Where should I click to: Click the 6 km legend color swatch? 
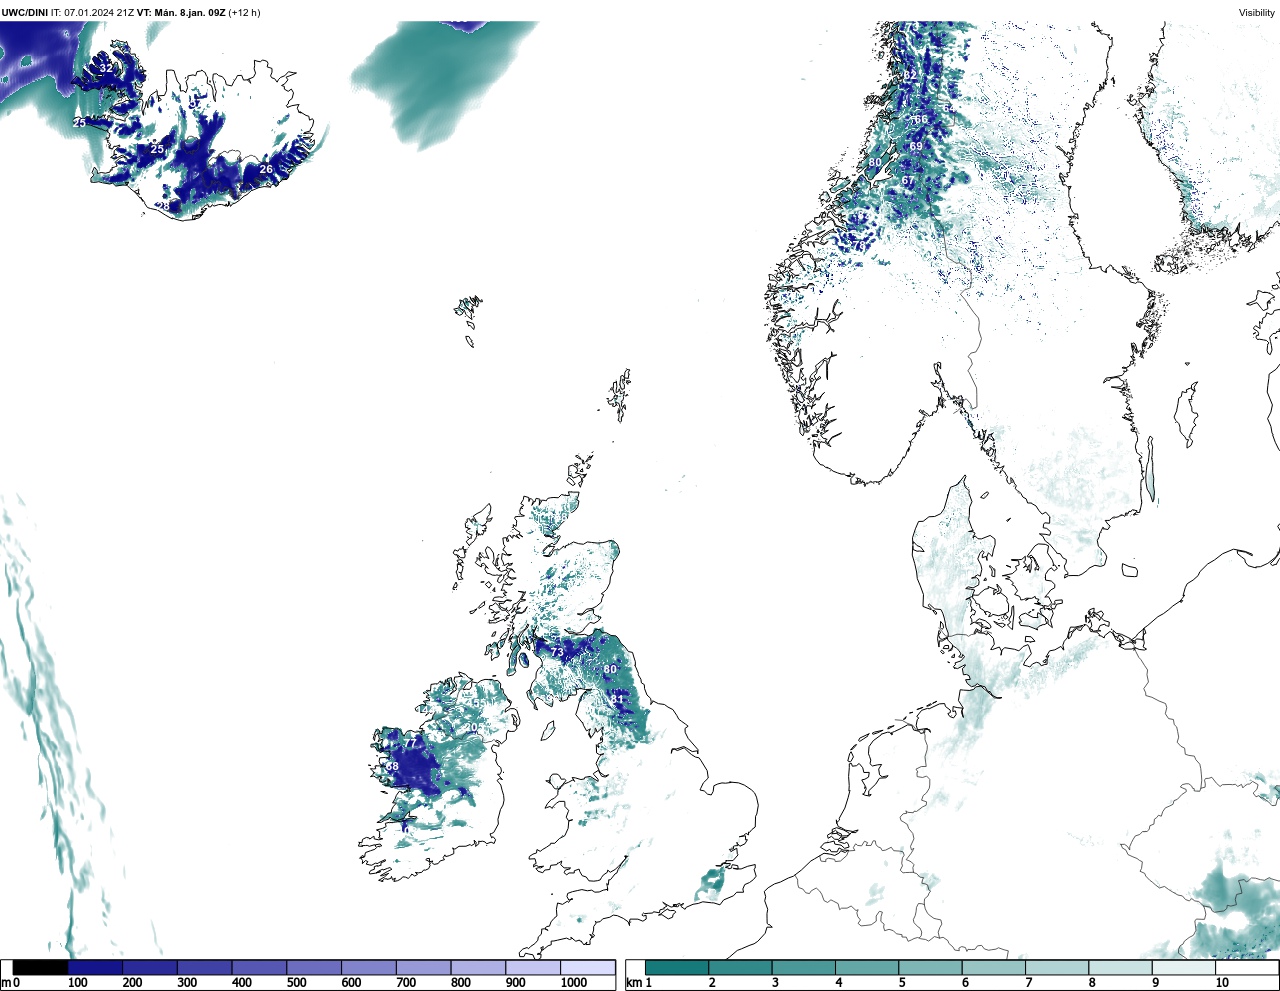993,968
